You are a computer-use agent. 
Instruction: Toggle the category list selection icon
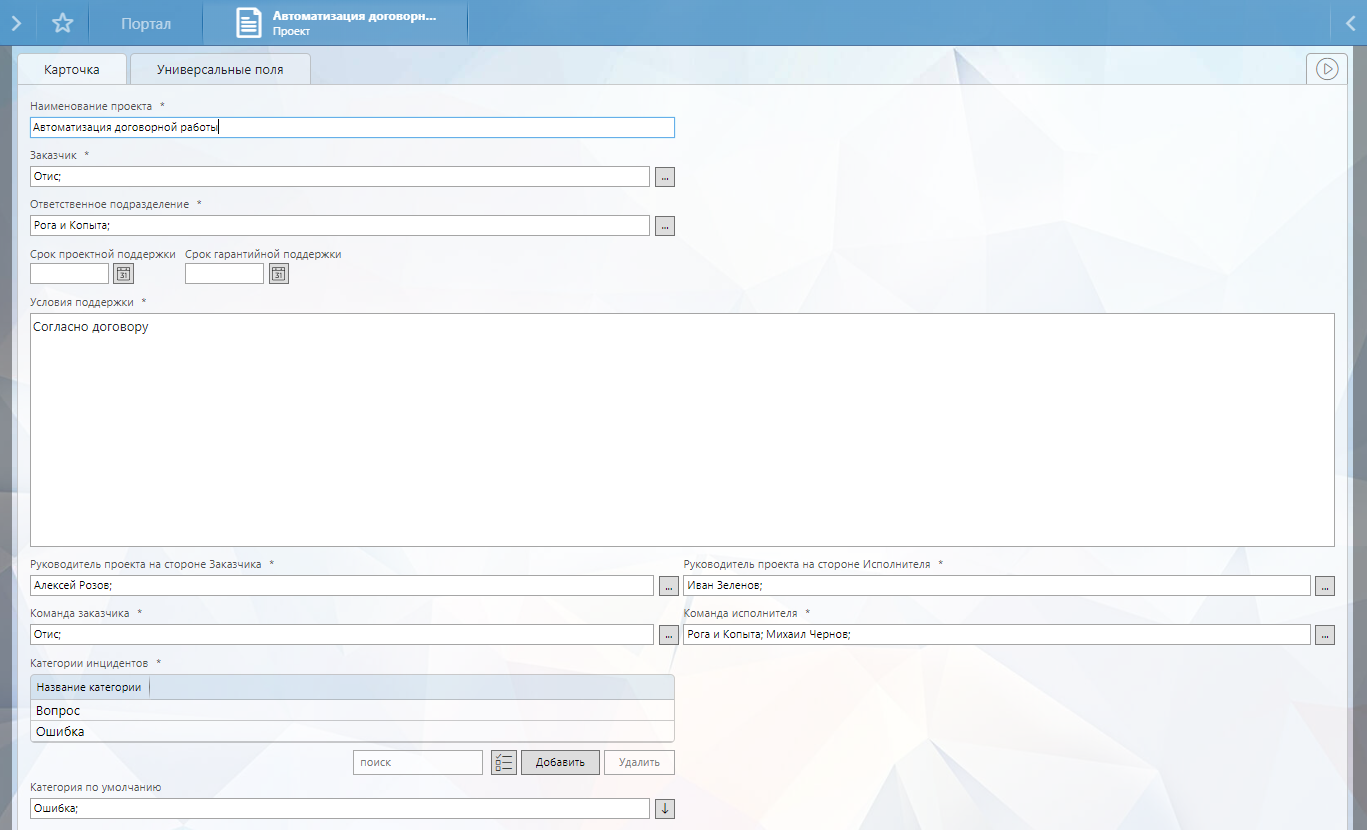[x=503, y=763]
